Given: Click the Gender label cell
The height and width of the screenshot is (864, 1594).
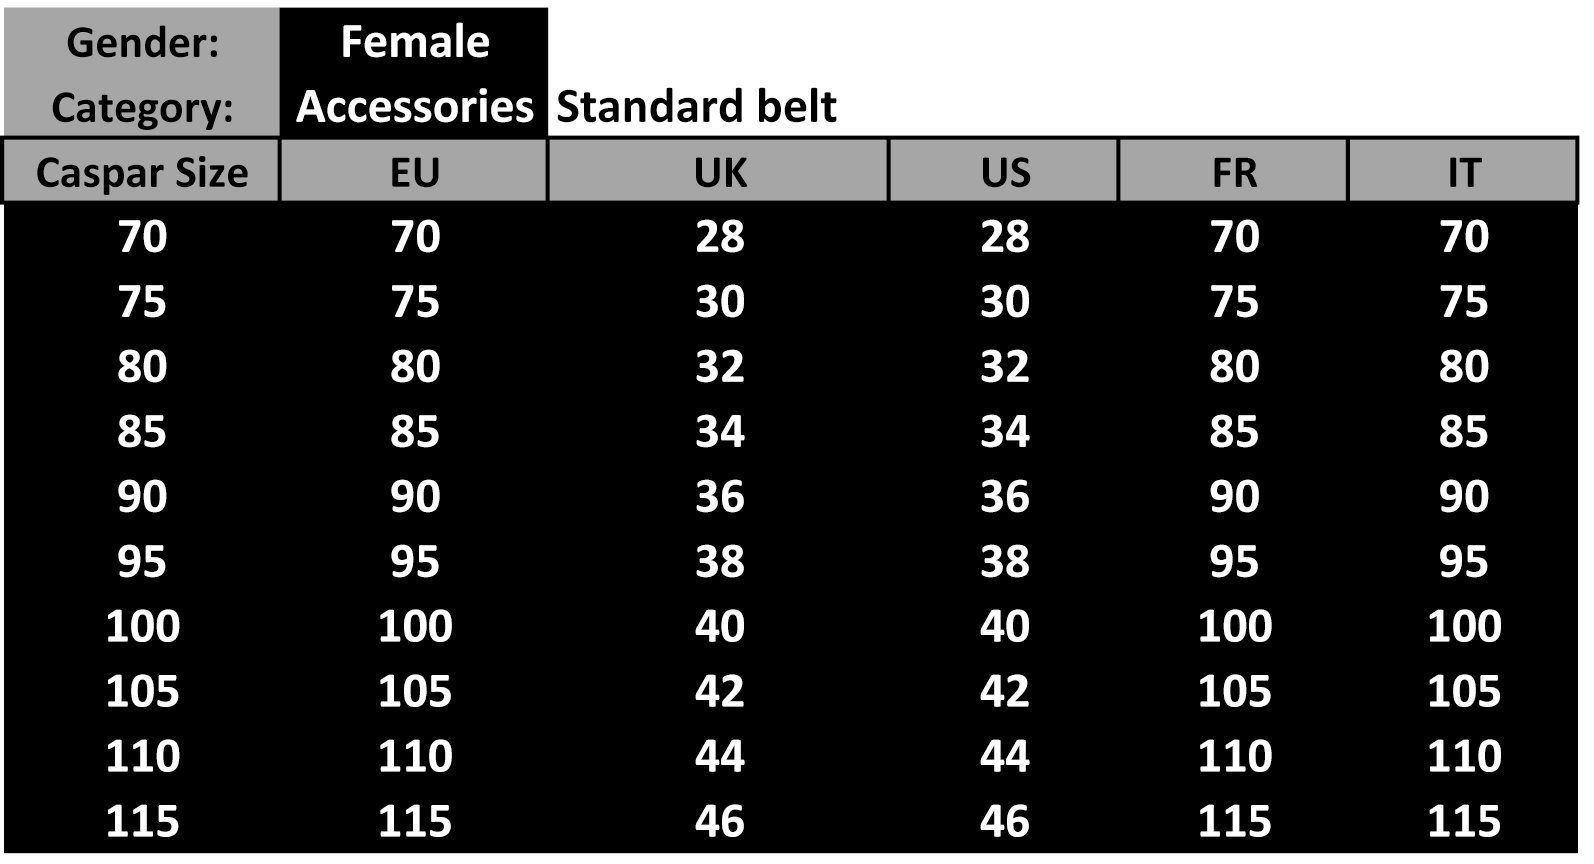Looking at the screenshot, I should tap(141, 43).
